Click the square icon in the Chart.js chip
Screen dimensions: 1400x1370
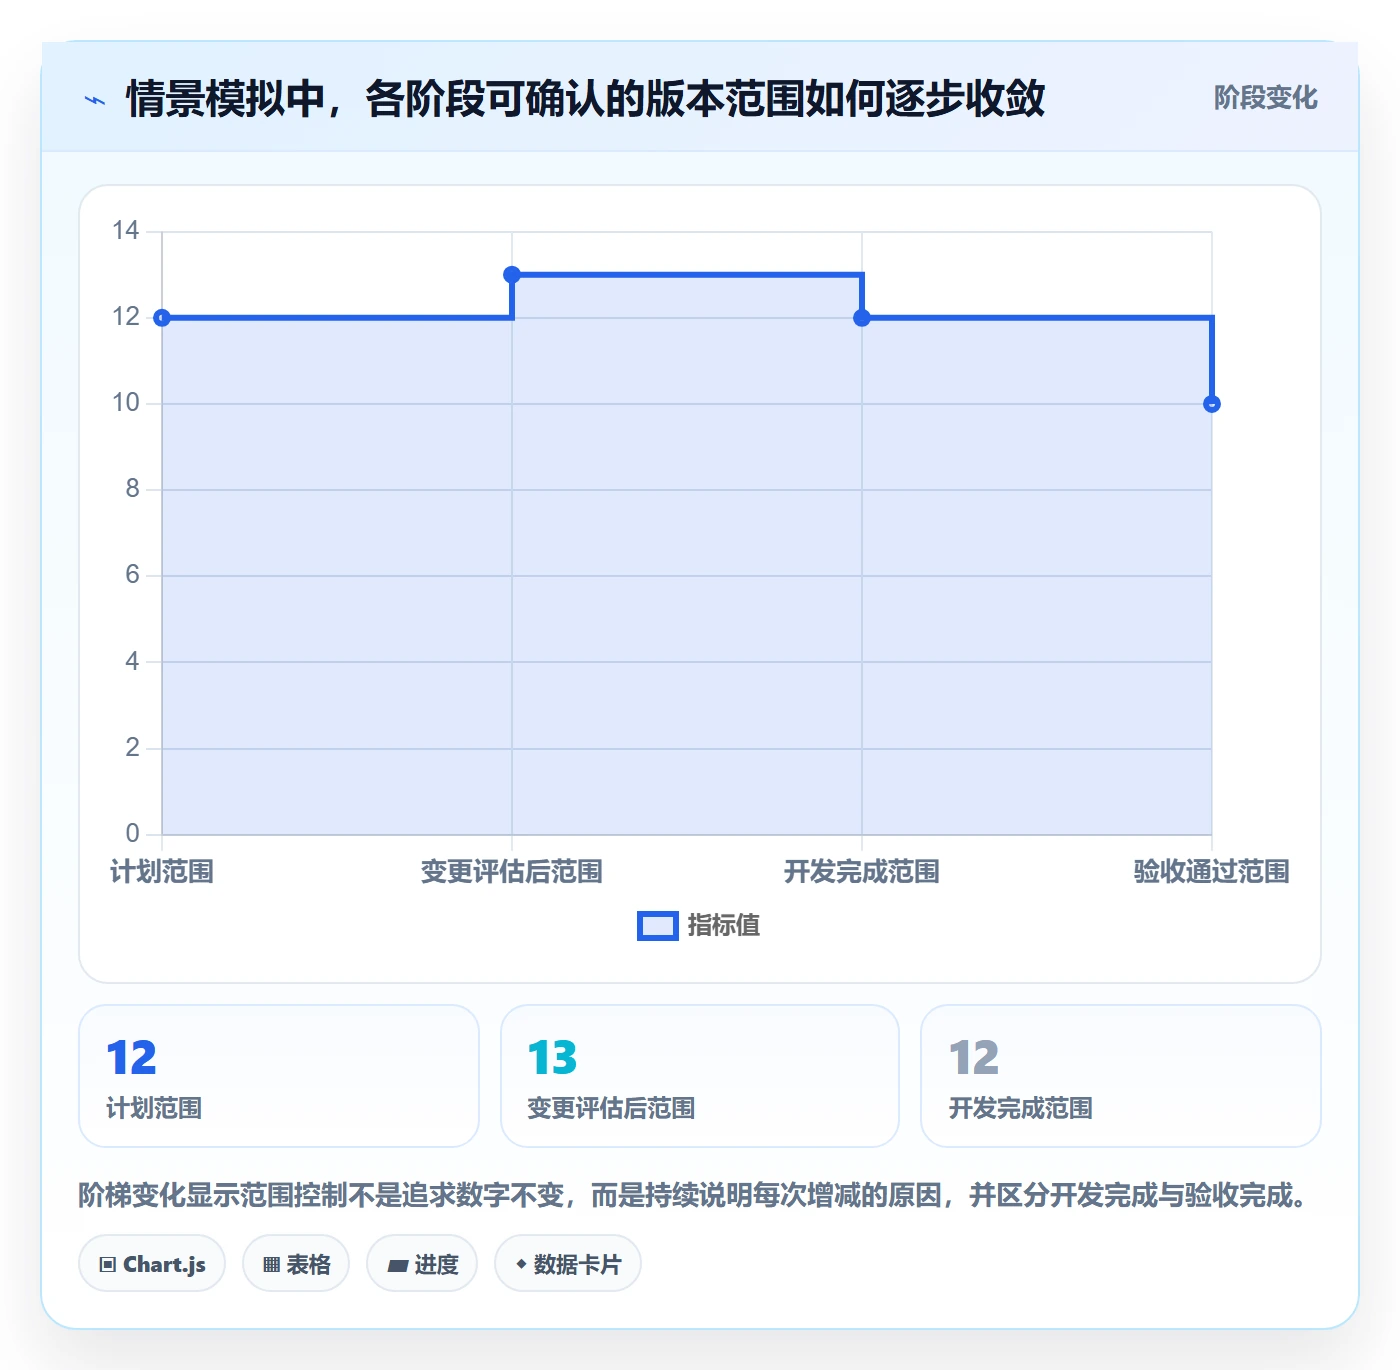coord(108,1265)
